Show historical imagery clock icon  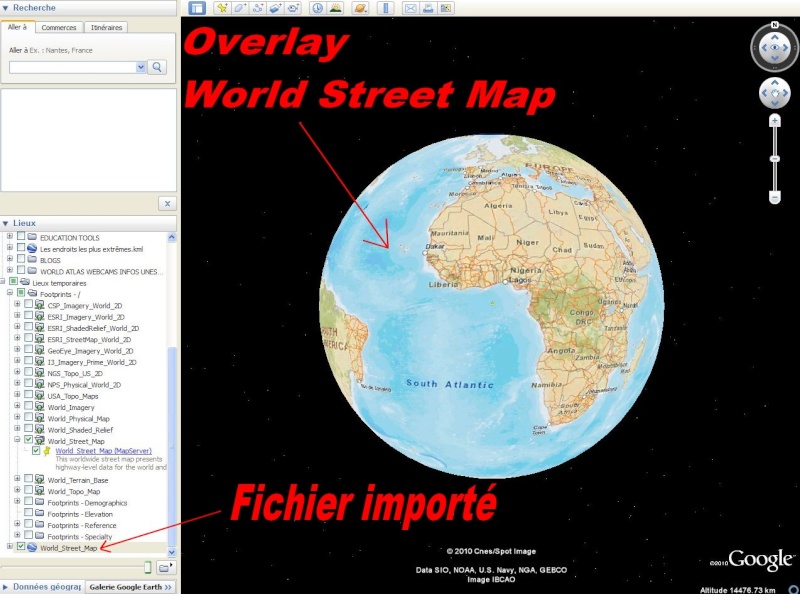317,8
